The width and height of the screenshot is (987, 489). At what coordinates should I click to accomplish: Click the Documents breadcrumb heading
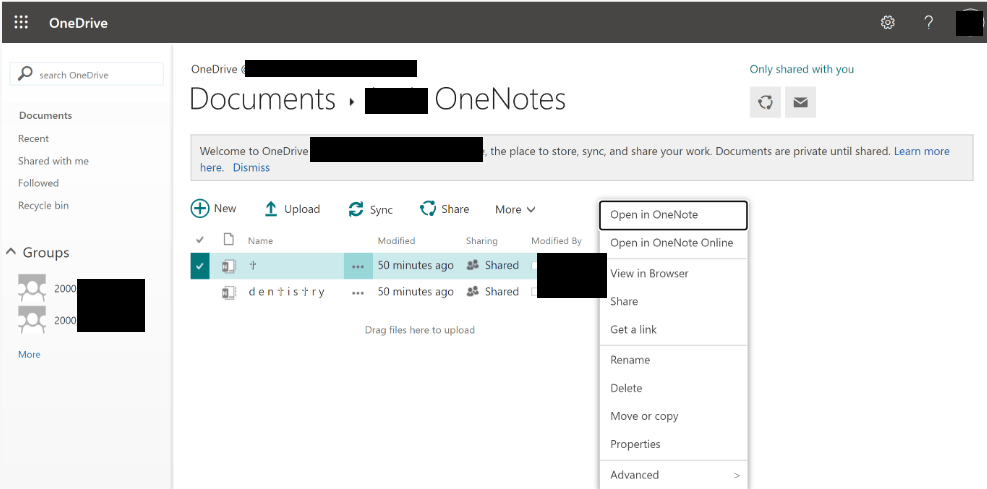pyautogui.click(x=262, y=99)
